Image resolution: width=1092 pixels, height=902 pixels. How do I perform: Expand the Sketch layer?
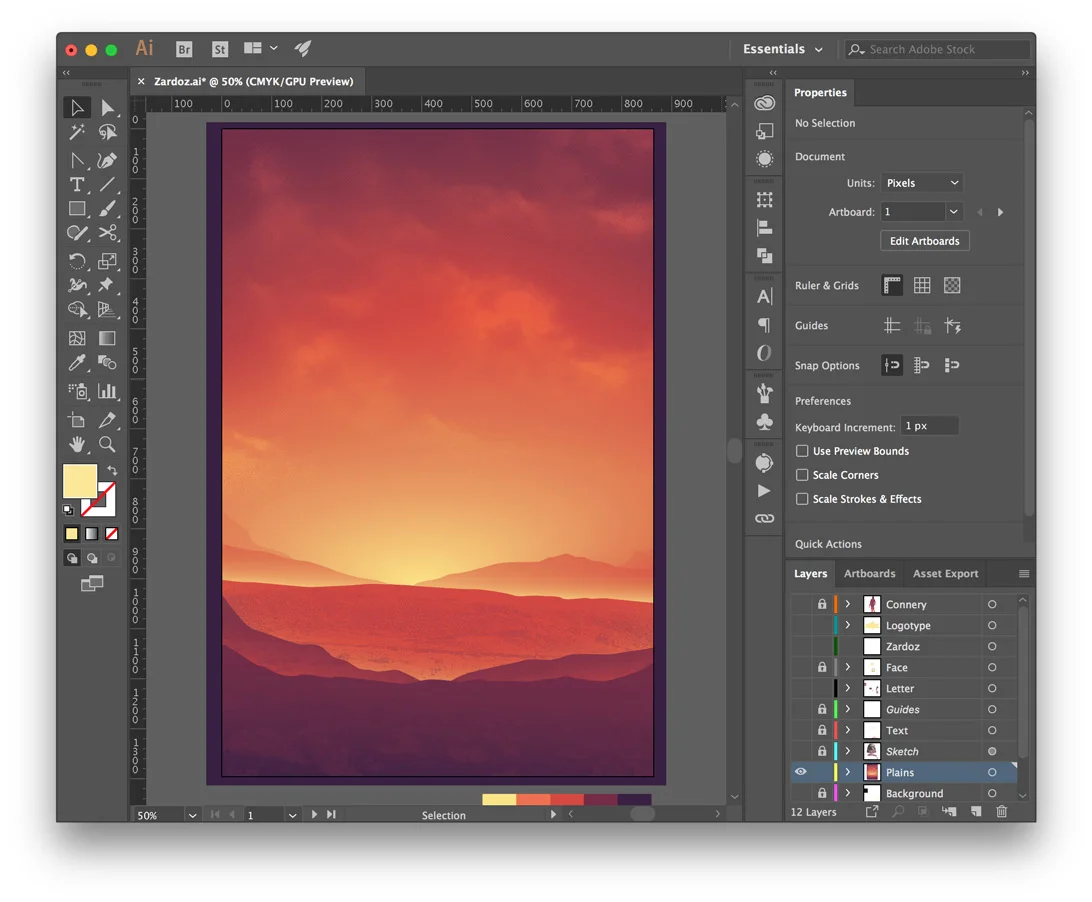(848, 751)
